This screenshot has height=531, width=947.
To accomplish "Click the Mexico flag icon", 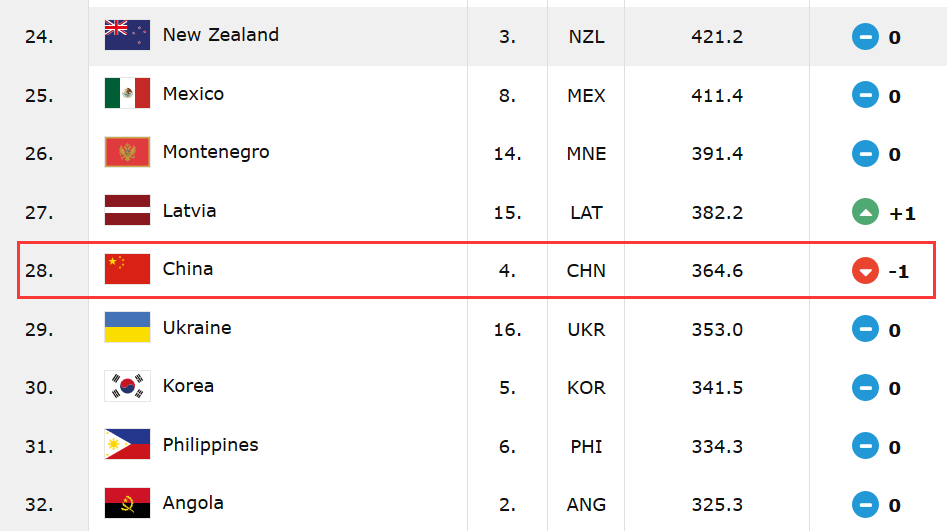I will click(127, 94).
